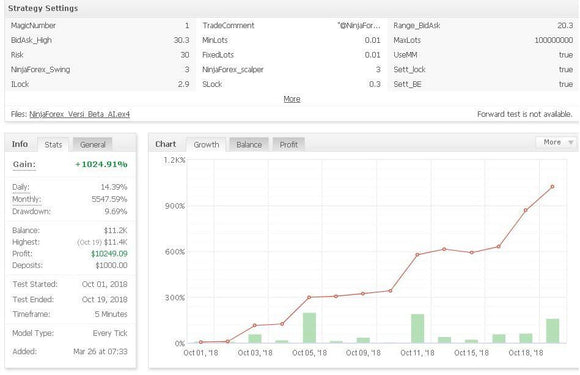
Task: Click the Sett_BE setting label
Action: click(x=407, y=84)
